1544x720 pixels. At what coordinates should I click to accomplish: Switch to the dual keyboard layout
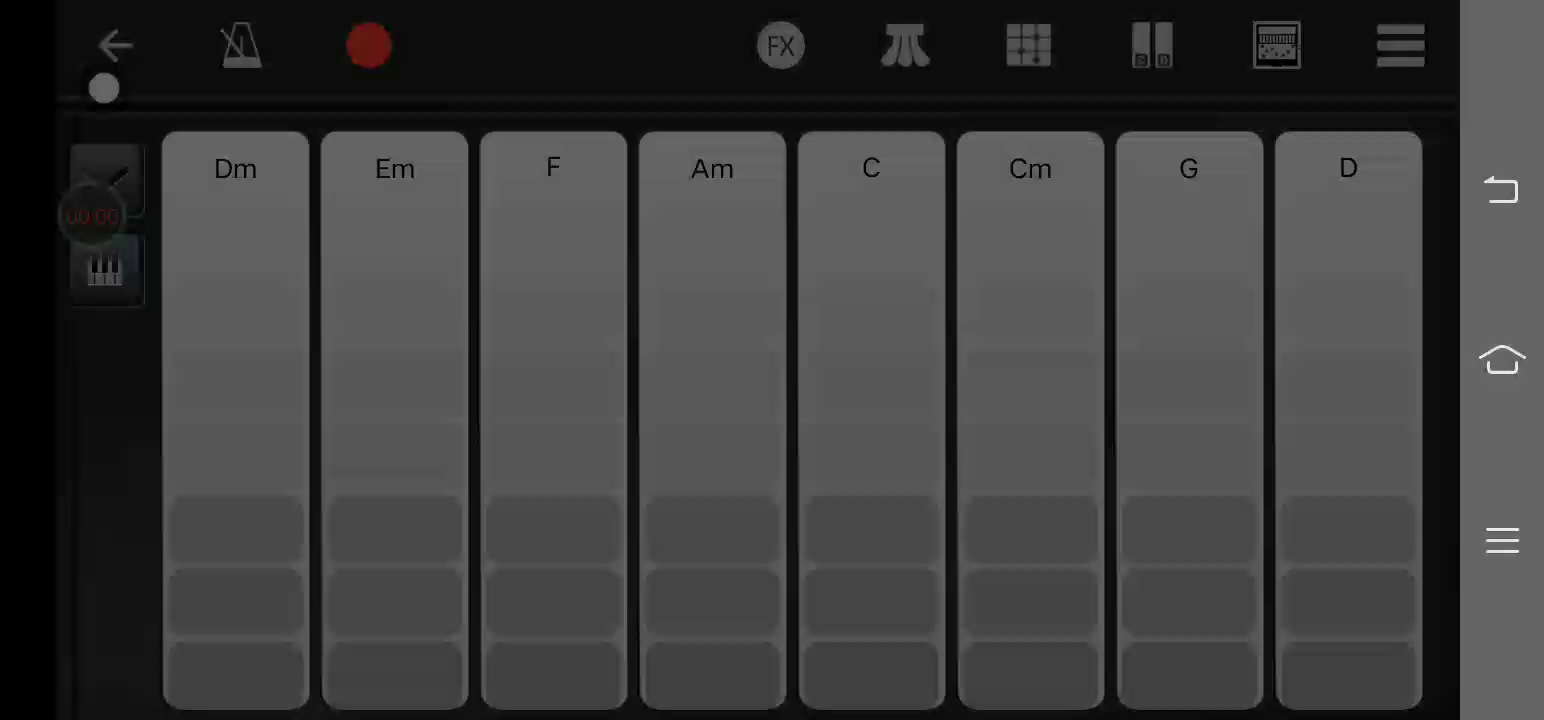coord(1152,46)
